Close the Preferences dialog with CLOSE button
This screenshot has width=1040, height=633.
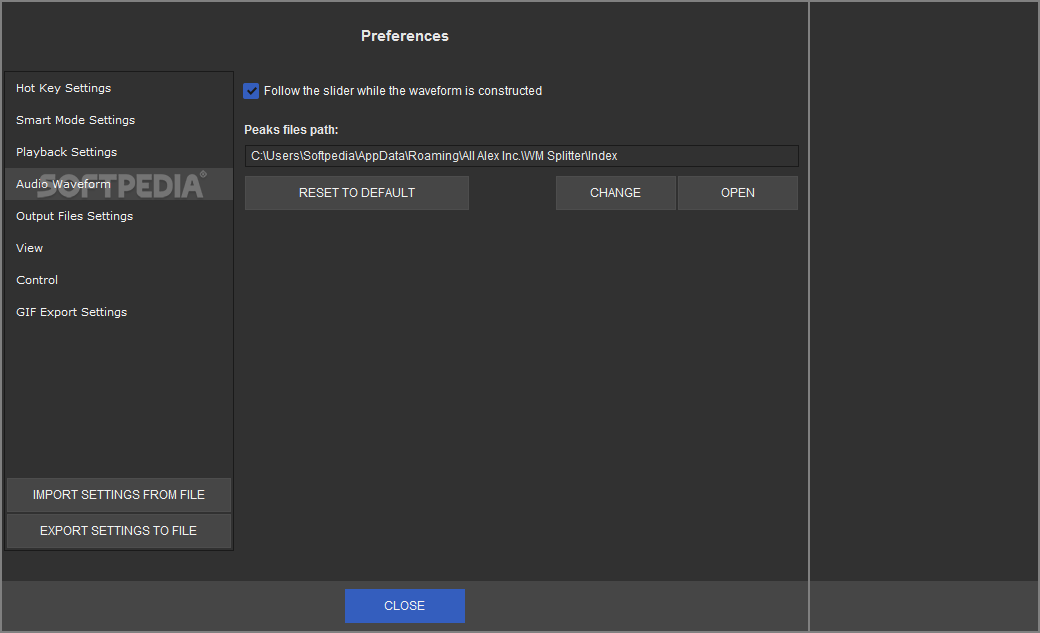click(404, 606)
